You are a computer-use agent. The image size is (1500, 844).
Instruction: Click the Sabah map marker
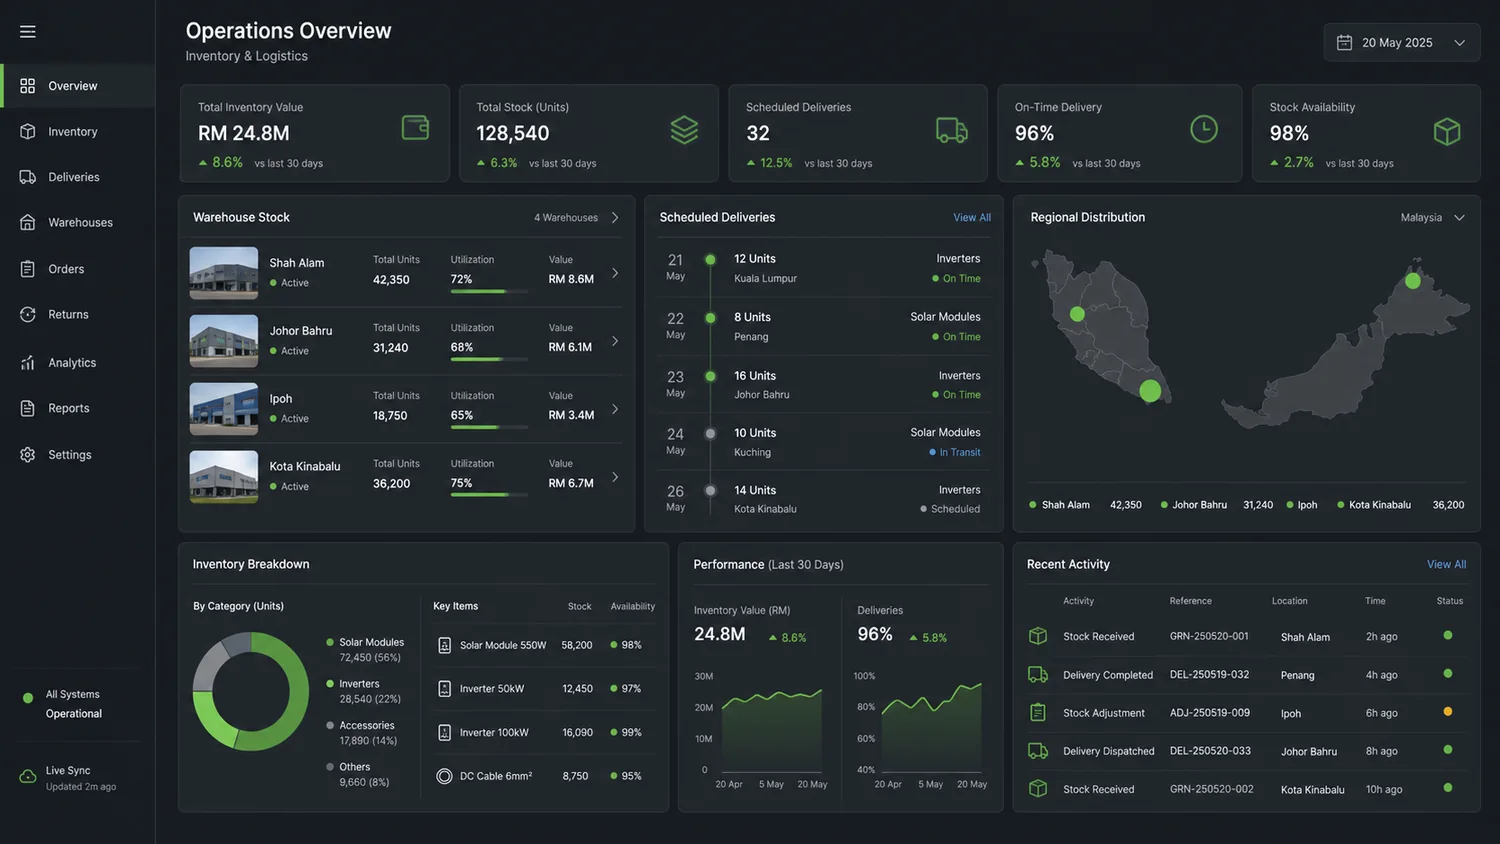[x=1413, y=281]
